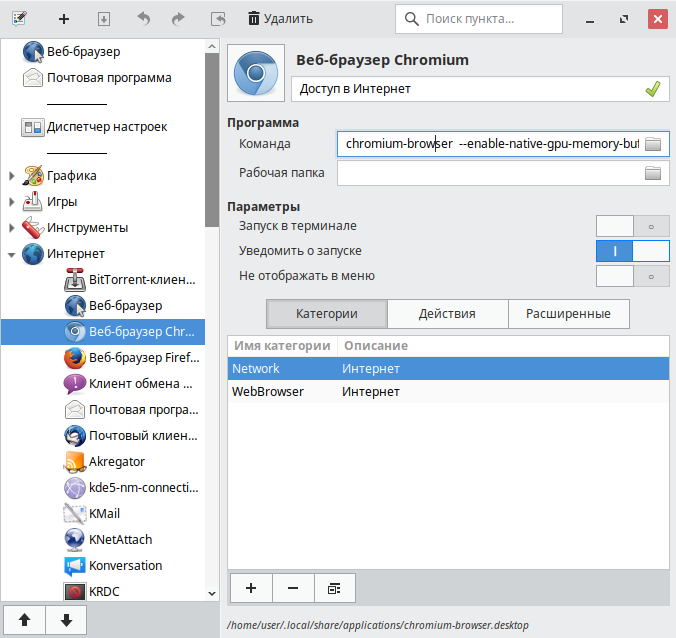This screenshot has width=676, height=638.
Task: Undo the last change
Action: [x=144, y=19]
